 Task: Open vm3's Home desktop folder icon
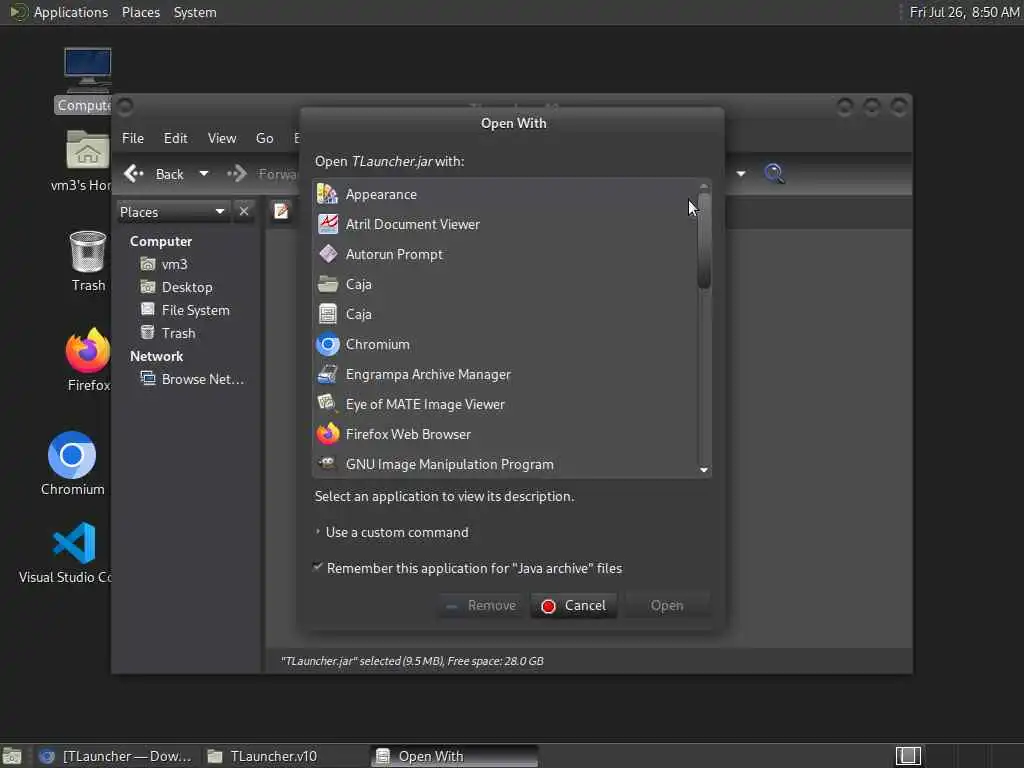(88, 150)
